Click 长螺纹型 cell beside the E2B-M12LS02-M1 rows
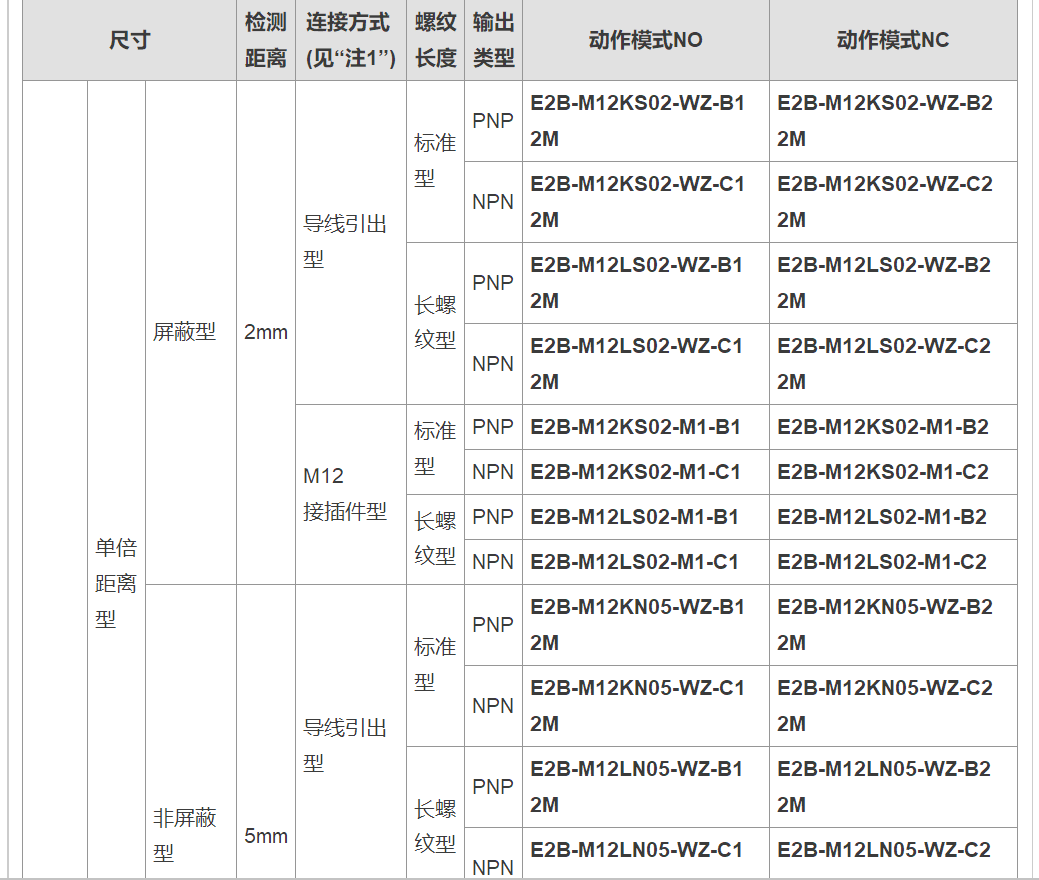Image resolution: width=1039 pixels, height=880 pixels. click(435, 539)
